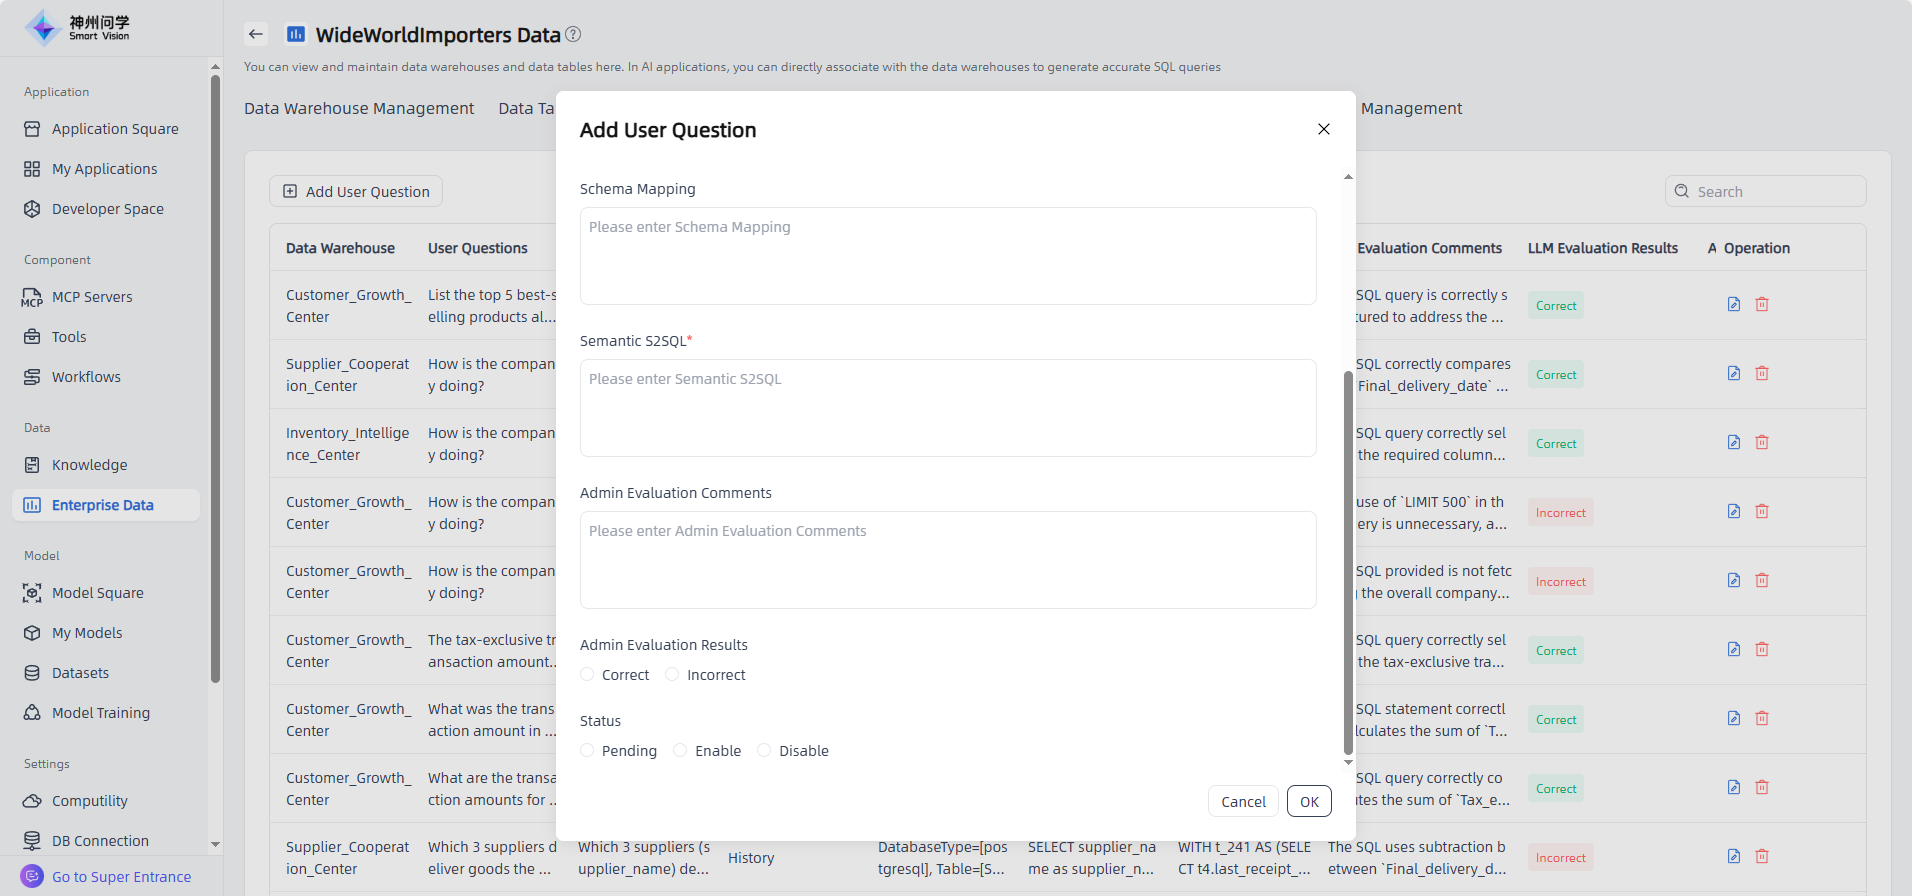
Task: Open MCP Servers from the sidebar
Action: tap(92, 297)
